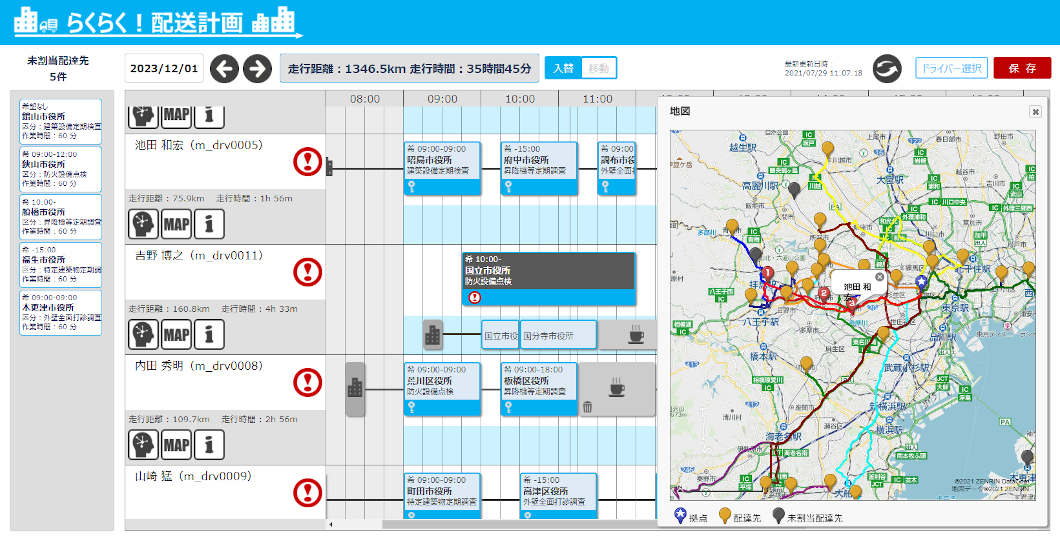Click the refresh sync icon
Viewport: 1060px width, 539px height.
(887, 69)
